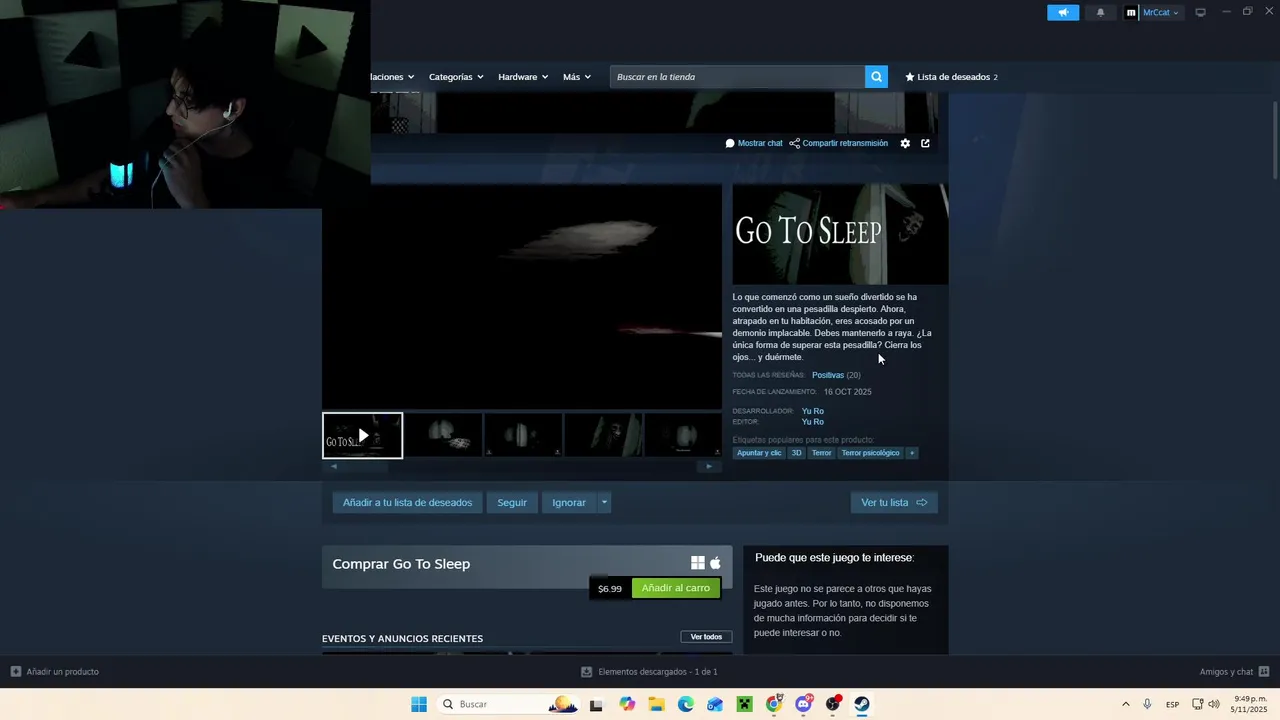Click the Windows platform icon
Image resolution: width=1280 pixels, height=720 pixels.
pos(698,563)
